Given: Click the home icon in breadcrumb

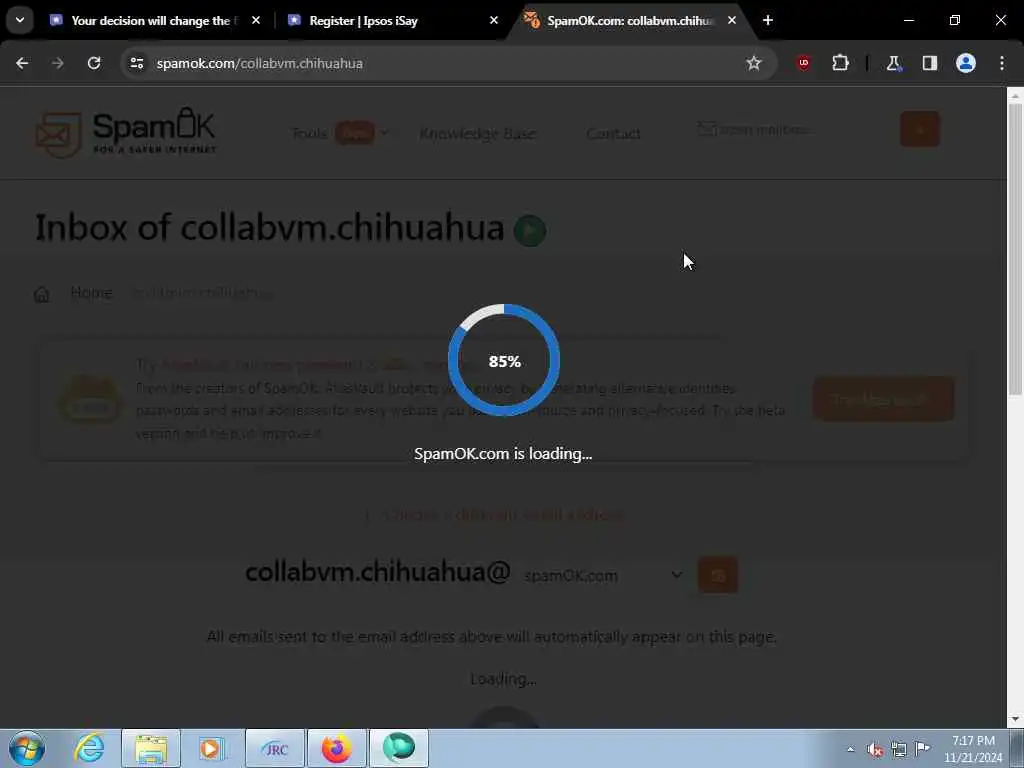Looking at the screenshot, I should (x=42, y=295).
